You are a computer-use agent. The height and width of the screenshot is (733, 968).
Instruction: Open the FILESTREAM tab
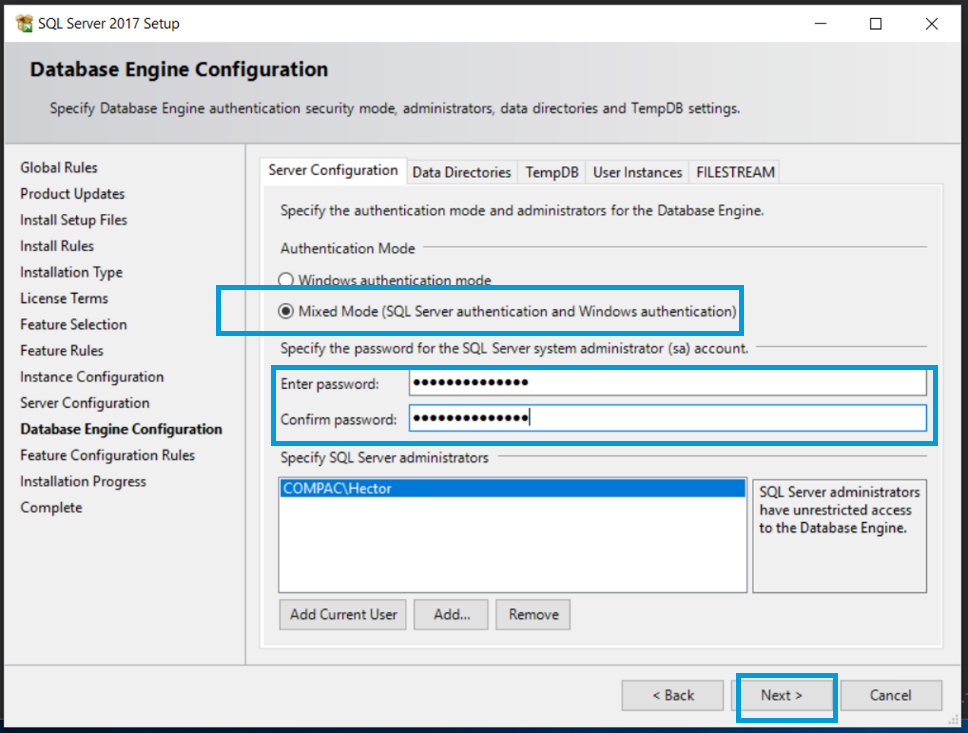[734, 171]
